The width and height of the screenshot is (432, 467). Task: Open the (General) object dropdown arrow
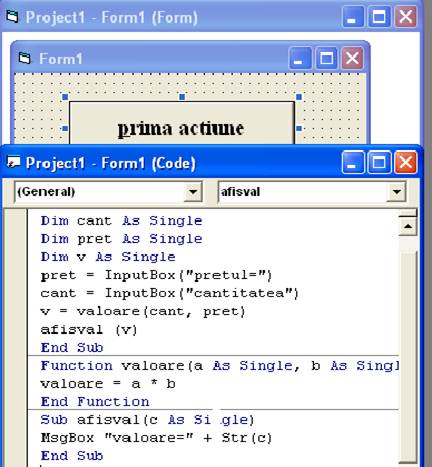click(x=193, y=192)
